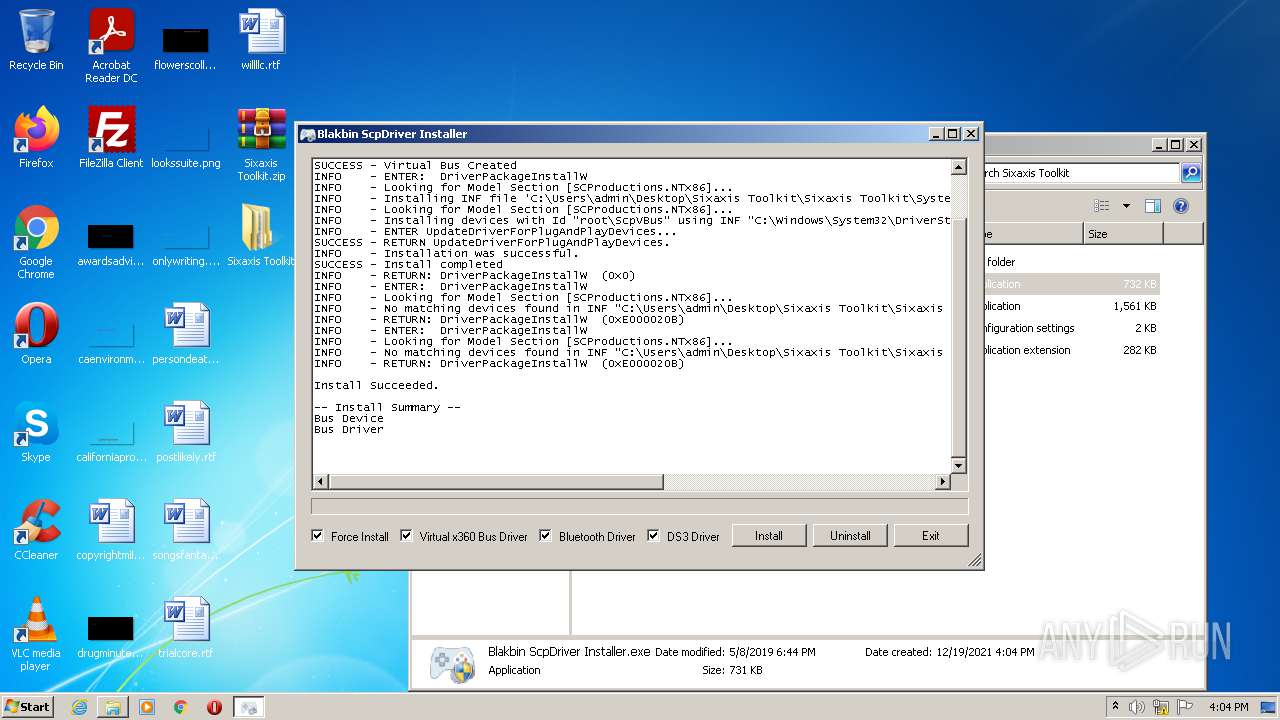Click Chrome icon in taskbar
This screenshot has width=1280, height=720.
click(x=180, y=707)
